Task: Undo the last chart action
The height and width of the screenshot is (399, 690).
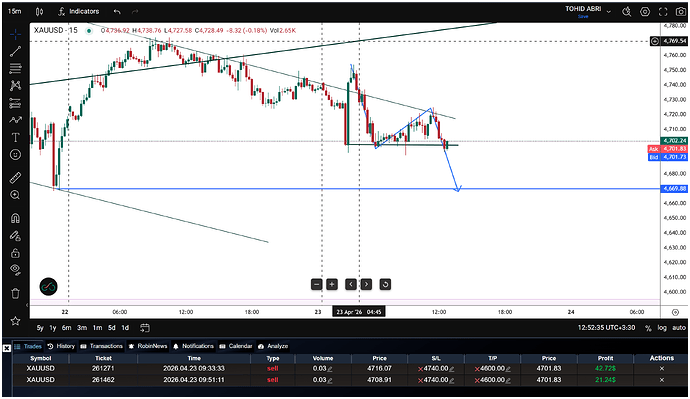Action: click(x=117, y=11)
